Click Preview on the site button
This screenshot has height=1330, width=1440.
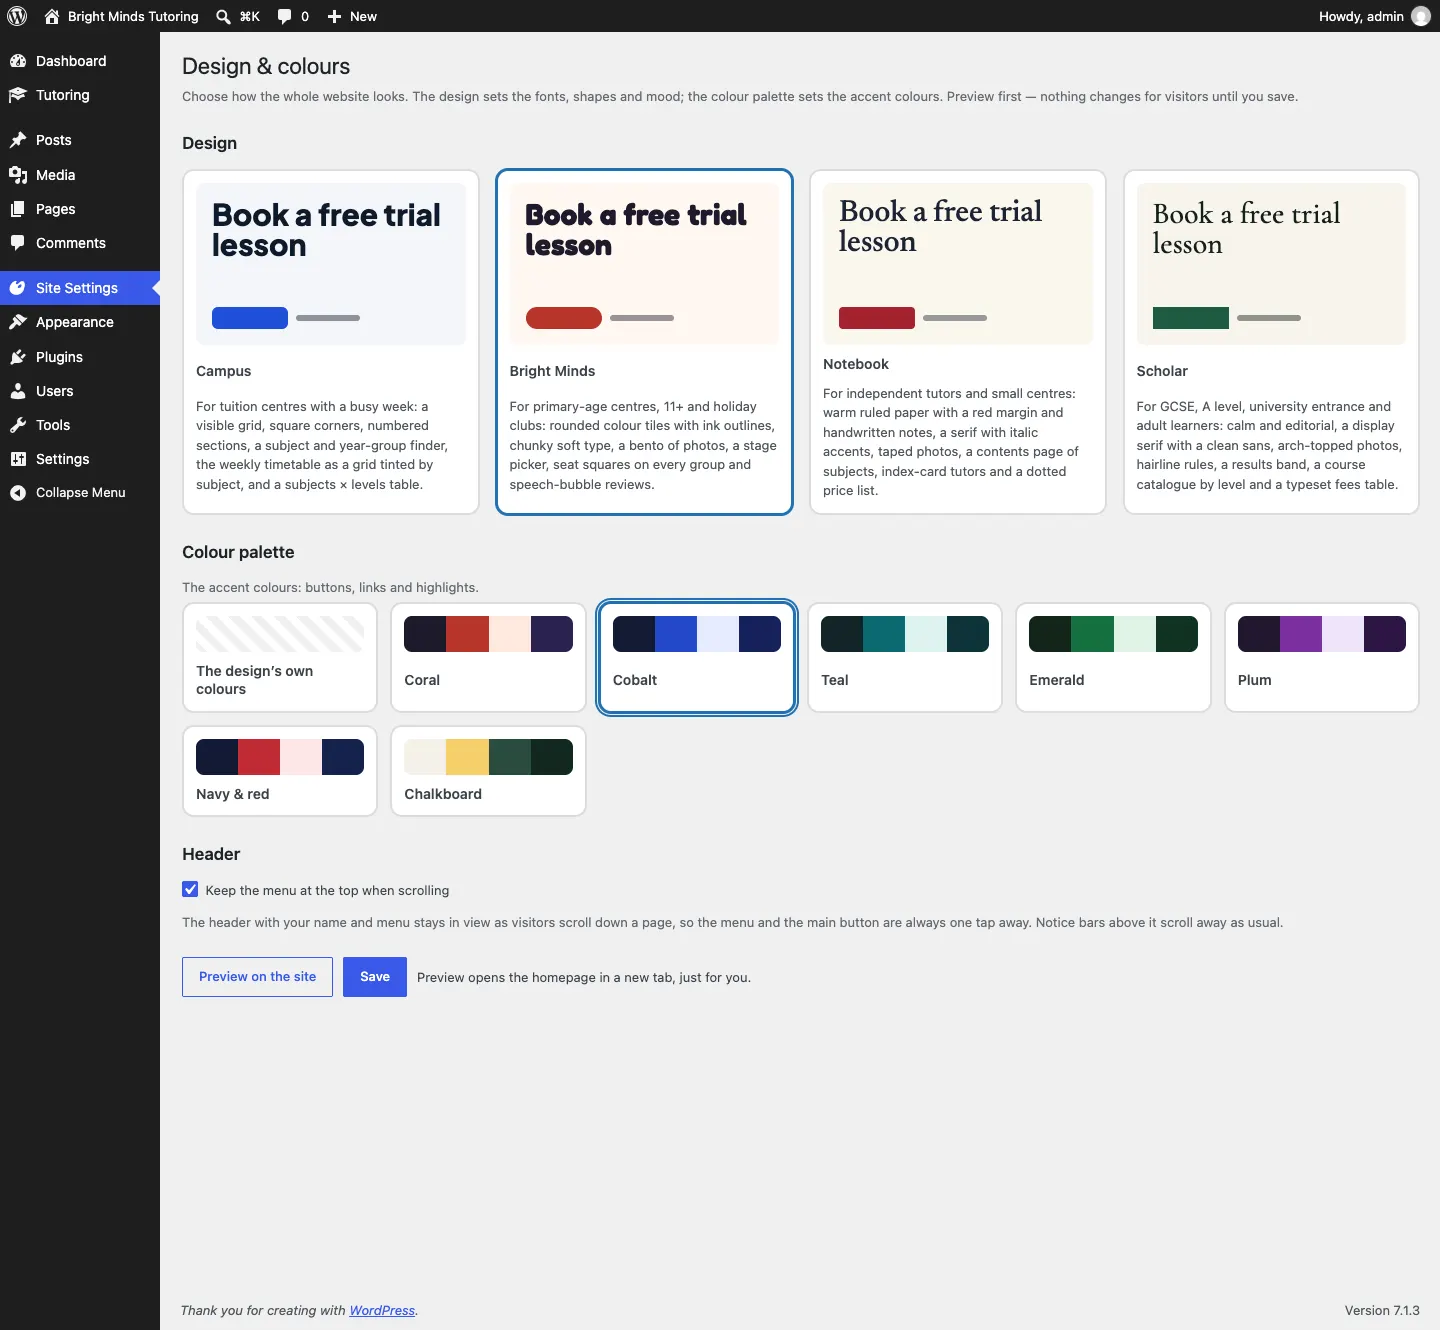257,977
